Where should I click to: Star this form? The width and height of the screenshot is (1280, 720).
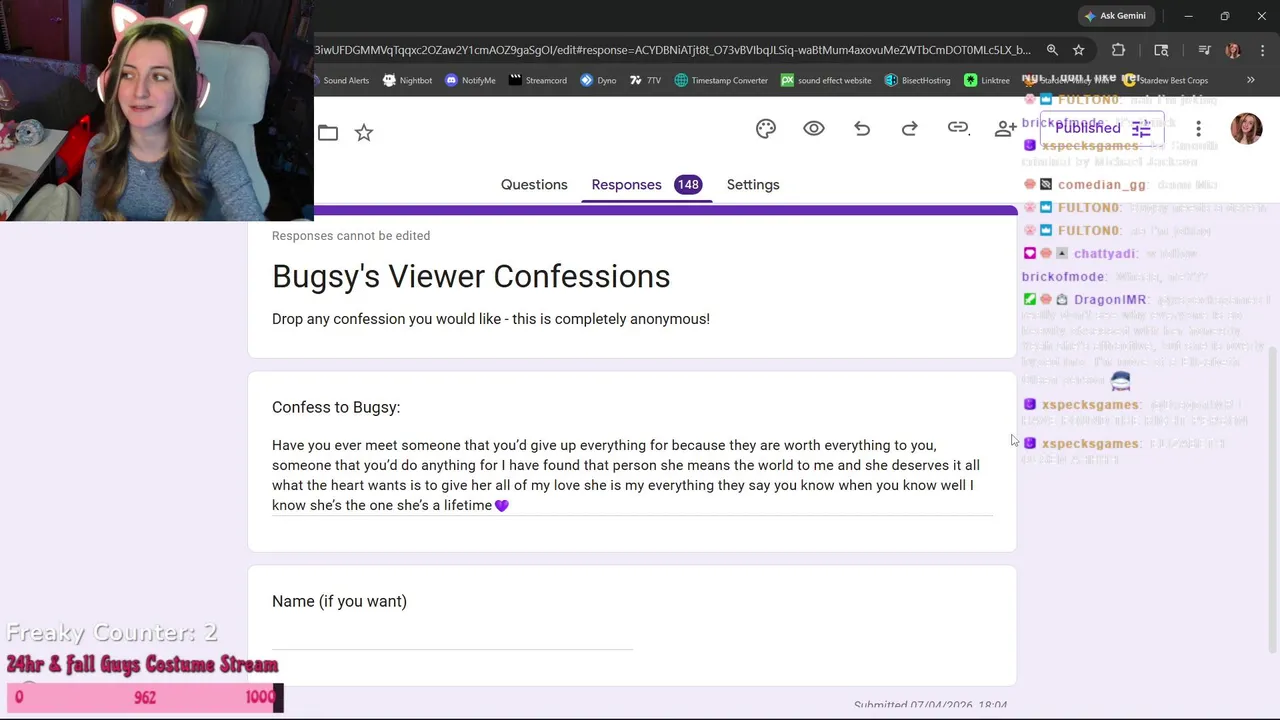364,132
